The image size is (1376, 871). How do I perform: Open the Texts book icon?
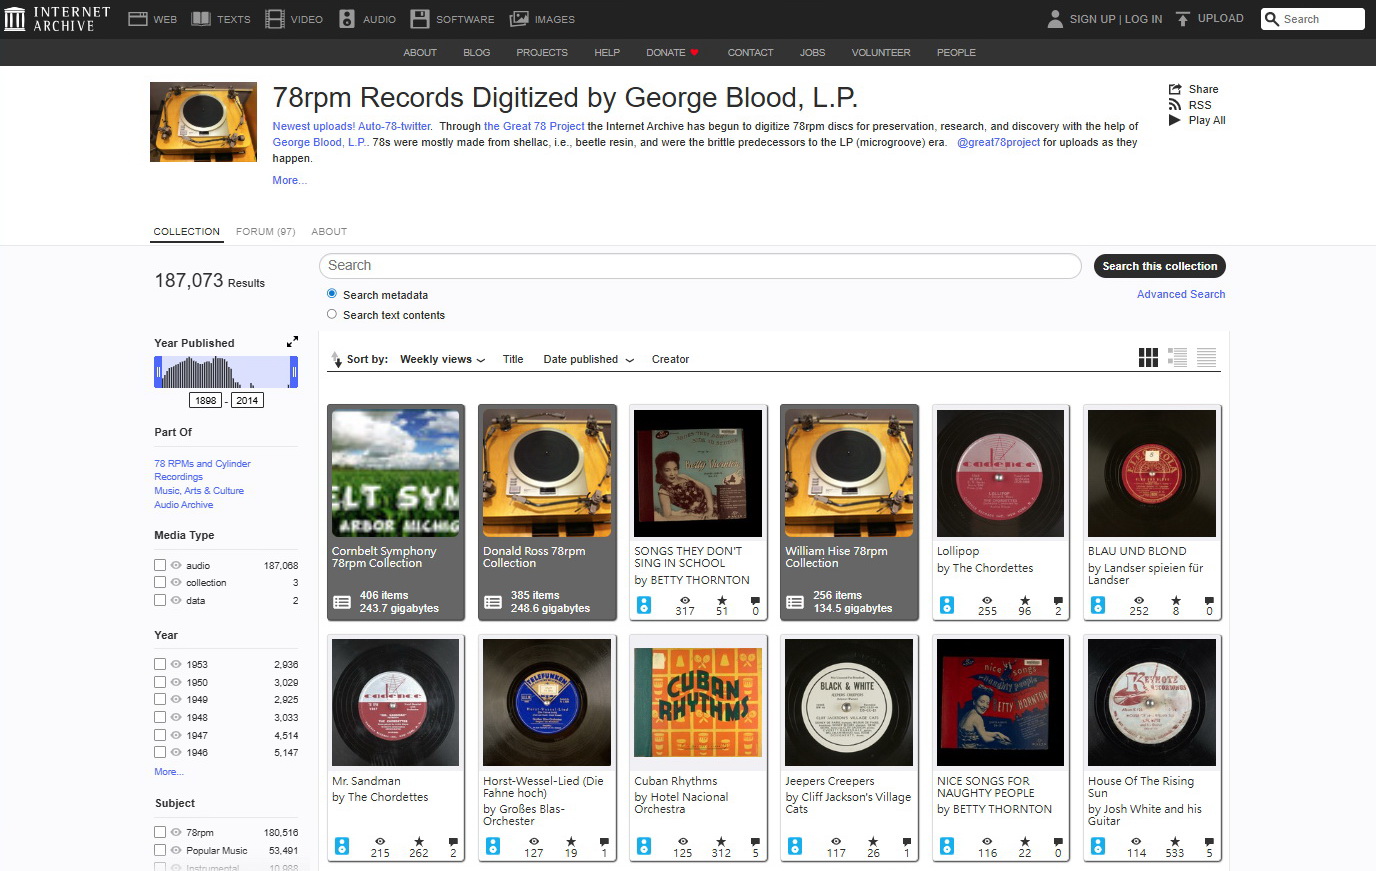[x=201, y=19]
